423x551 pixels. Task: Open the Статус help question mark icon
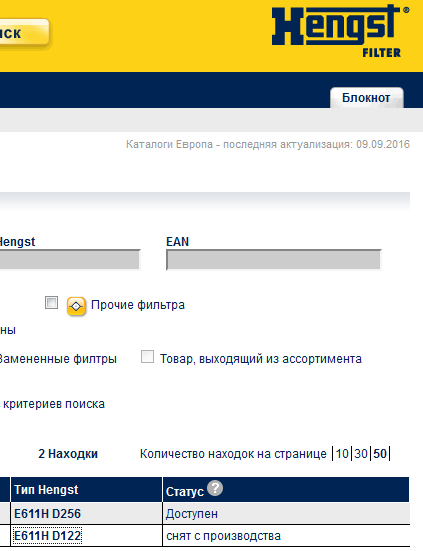215,488
